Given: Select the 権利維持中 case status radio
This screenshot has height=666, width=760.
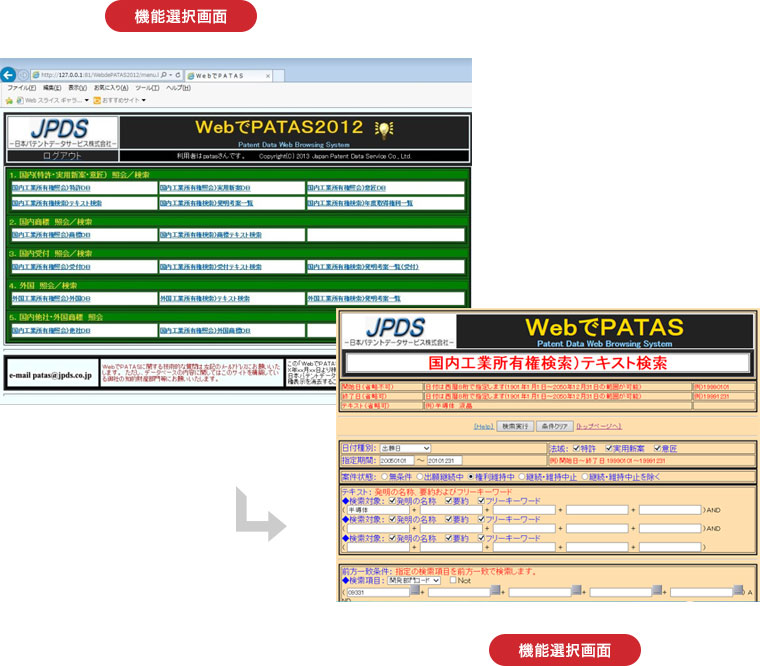Looking at the screenshot, I should pyautogui.click(x=471, y=477).
